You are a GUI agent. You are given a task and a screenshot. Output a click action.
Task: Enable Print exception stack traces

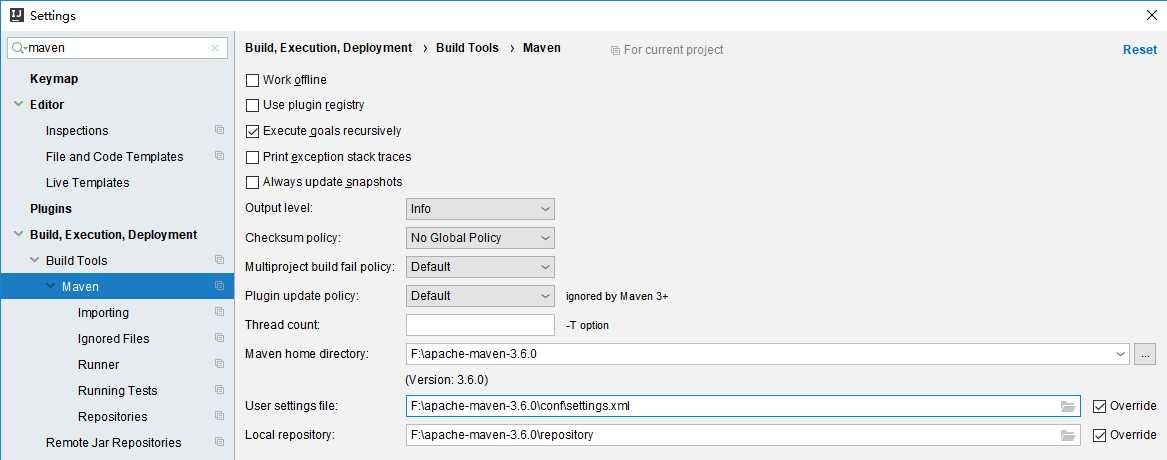tap(252, 157)
